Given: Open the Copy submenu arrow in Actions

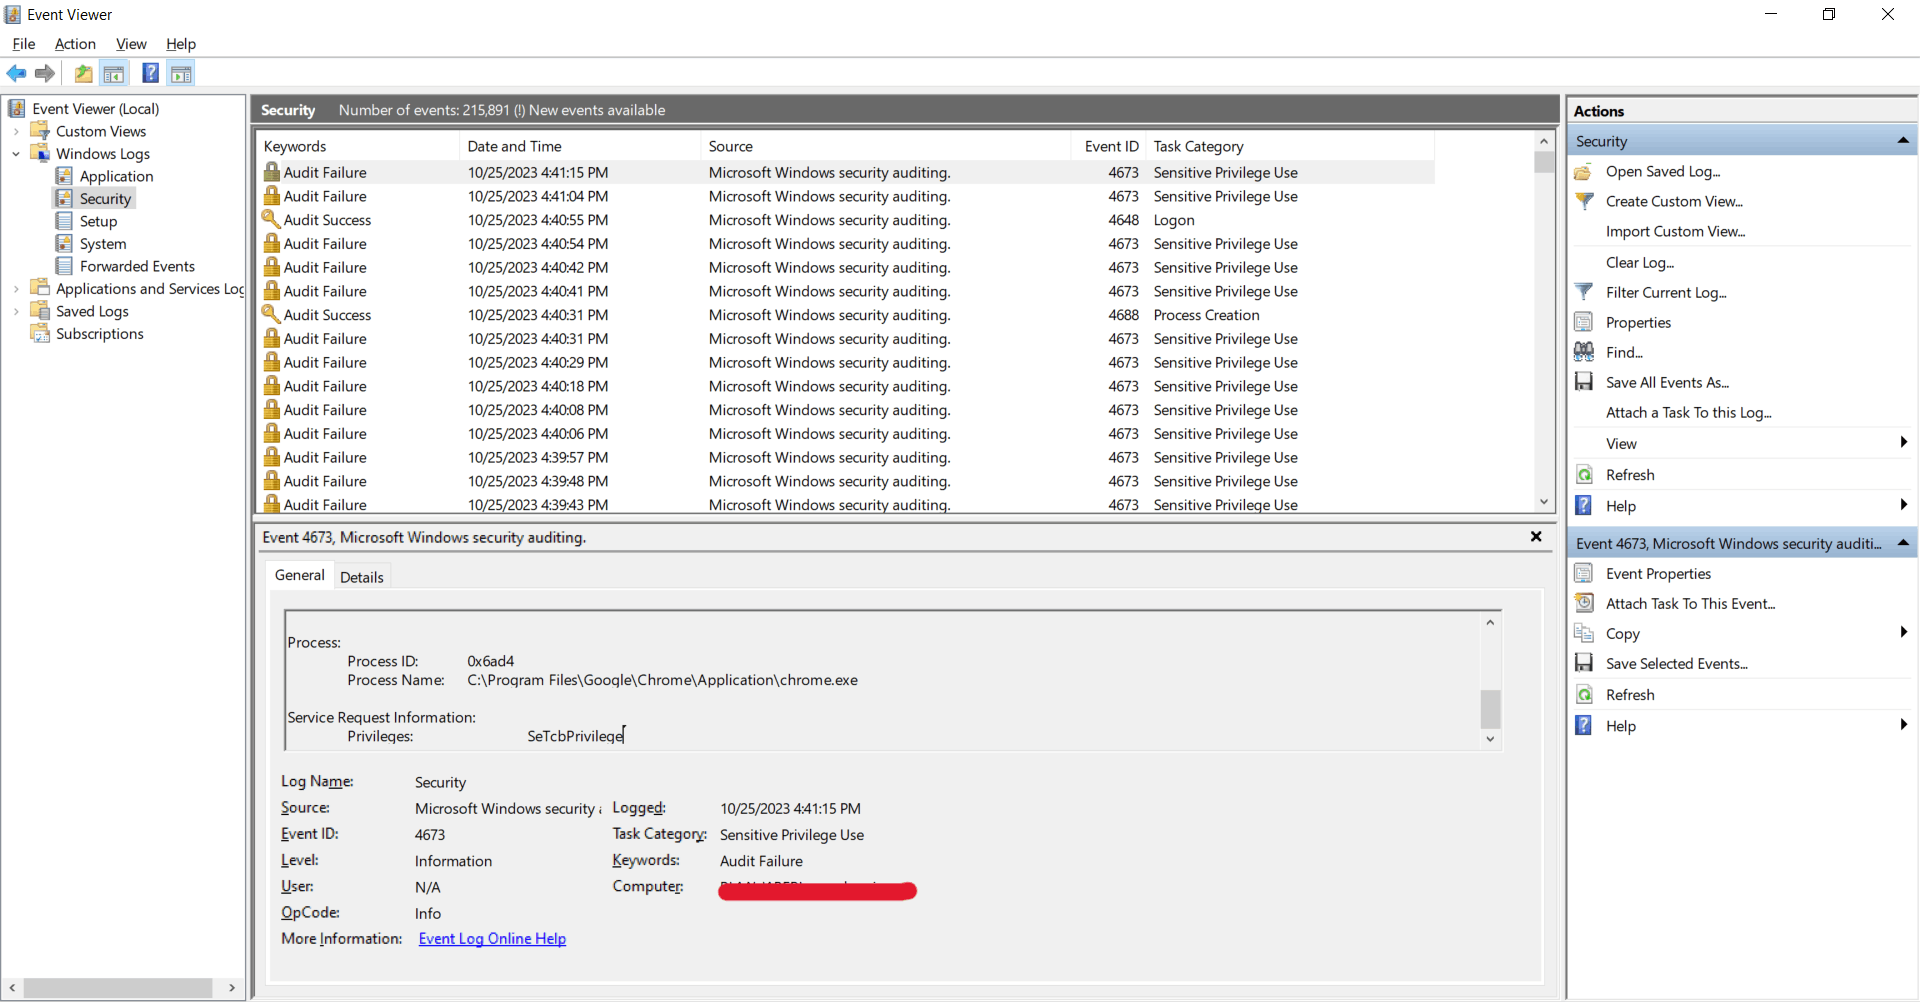Looking at the screenshot, I should pyautogui.click(x=1903, y=633).
